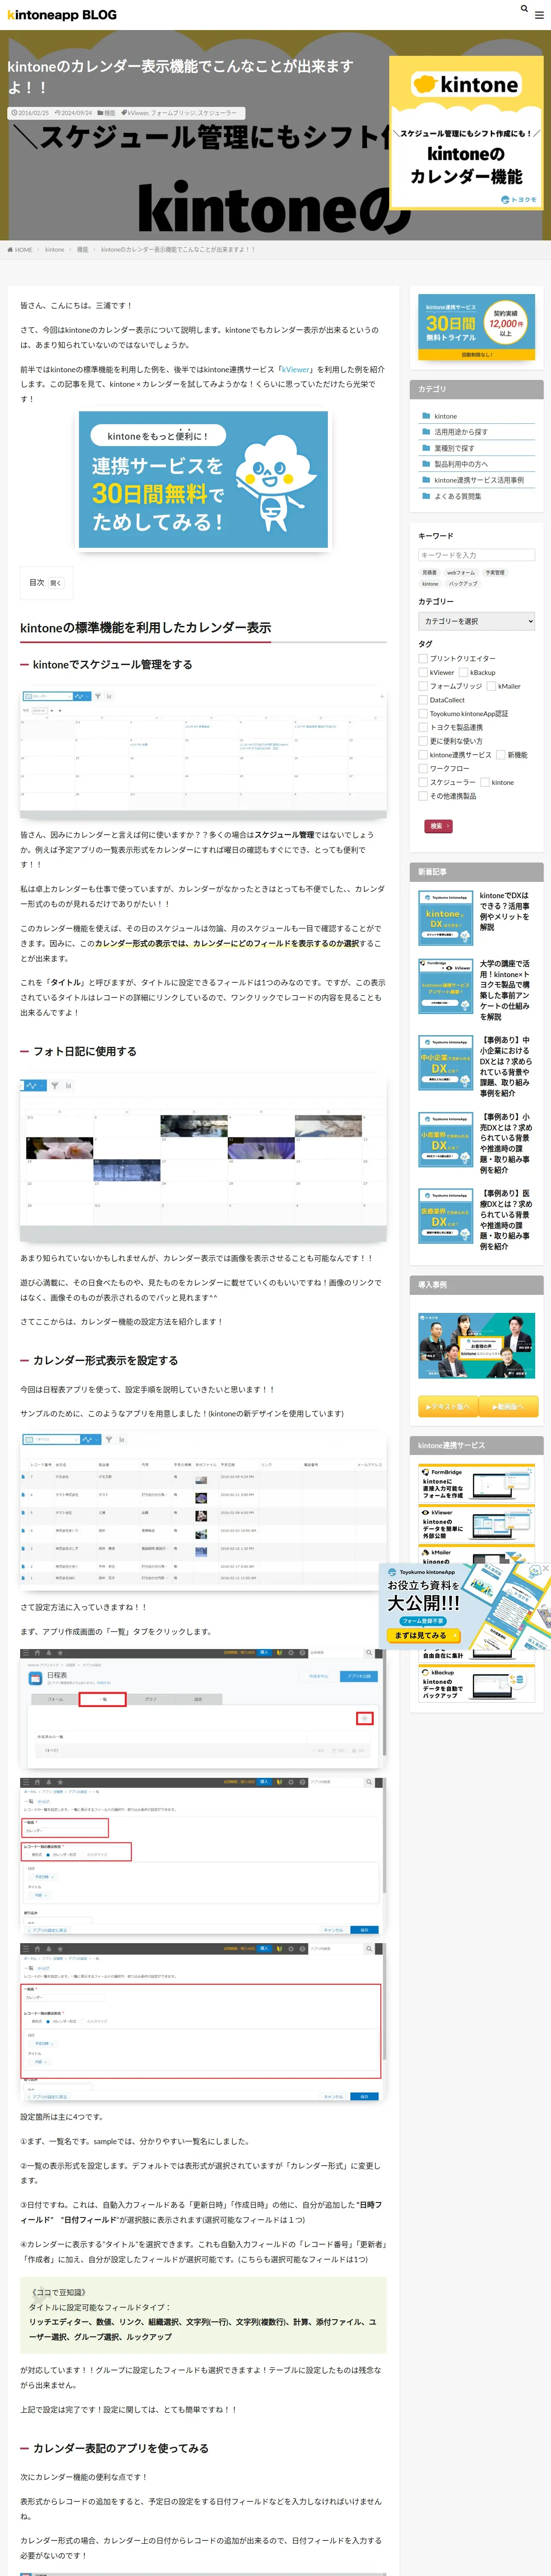Image resolution: width=551 pixels, height=2576 pixels.
Task: Open the 製品利用中の方へ category link
Action: pos(461,464)
